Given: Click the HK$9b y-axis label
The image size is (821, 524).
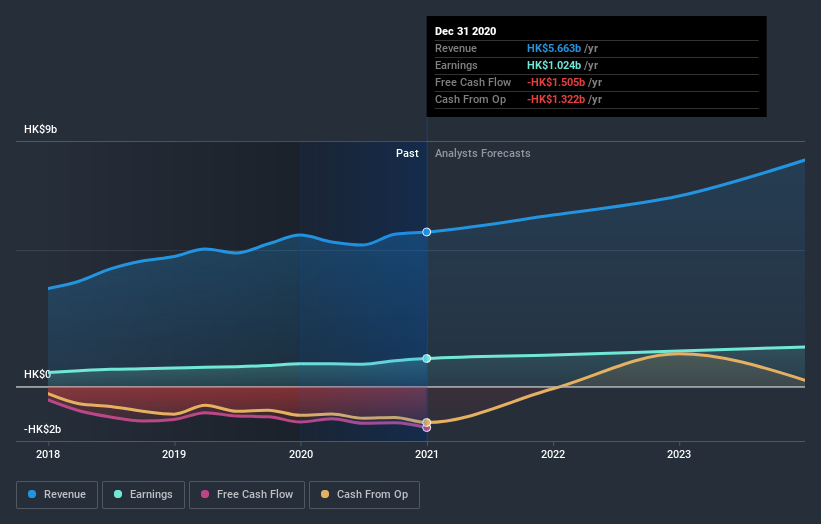Looking at the screenshot, I should (40, 129).
